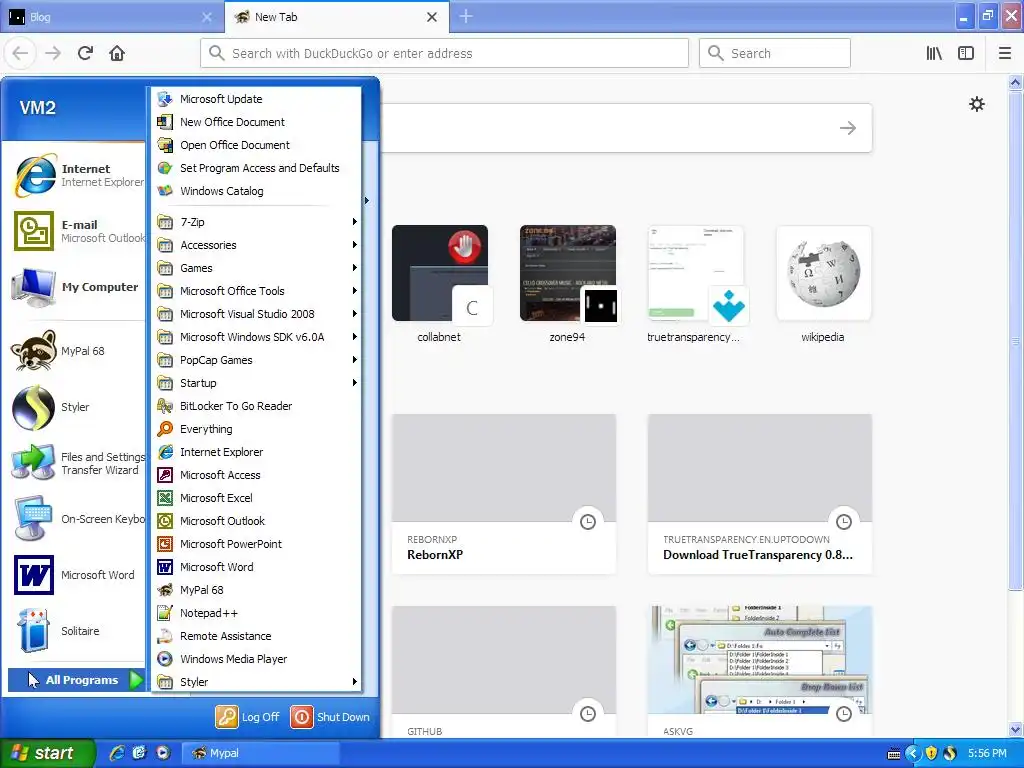Launch Microsoft Access
The image size is (1024, 768).
coord(257,475)
